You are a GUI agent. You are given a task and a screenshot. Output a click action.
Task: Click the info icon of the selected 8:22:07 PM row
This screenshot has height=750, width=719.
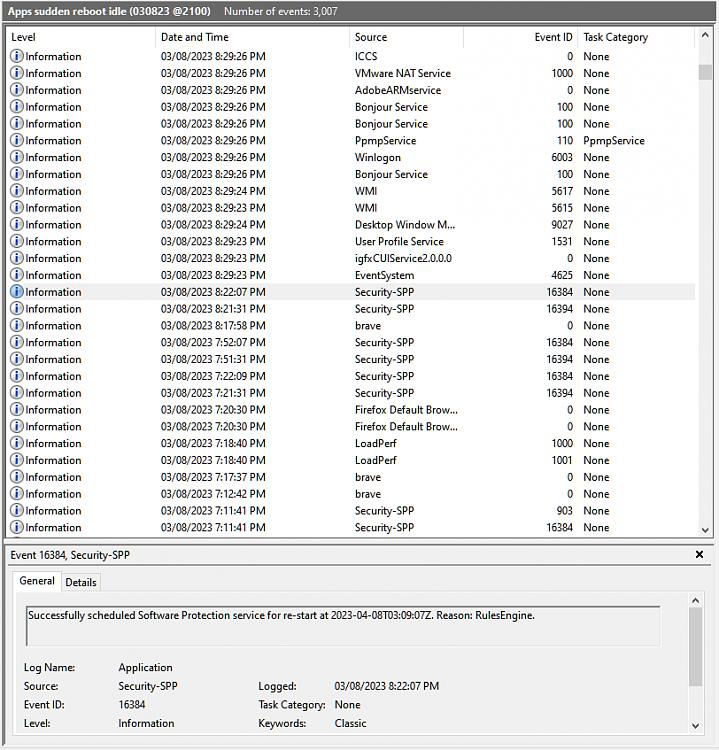click(x=17, y=291)
